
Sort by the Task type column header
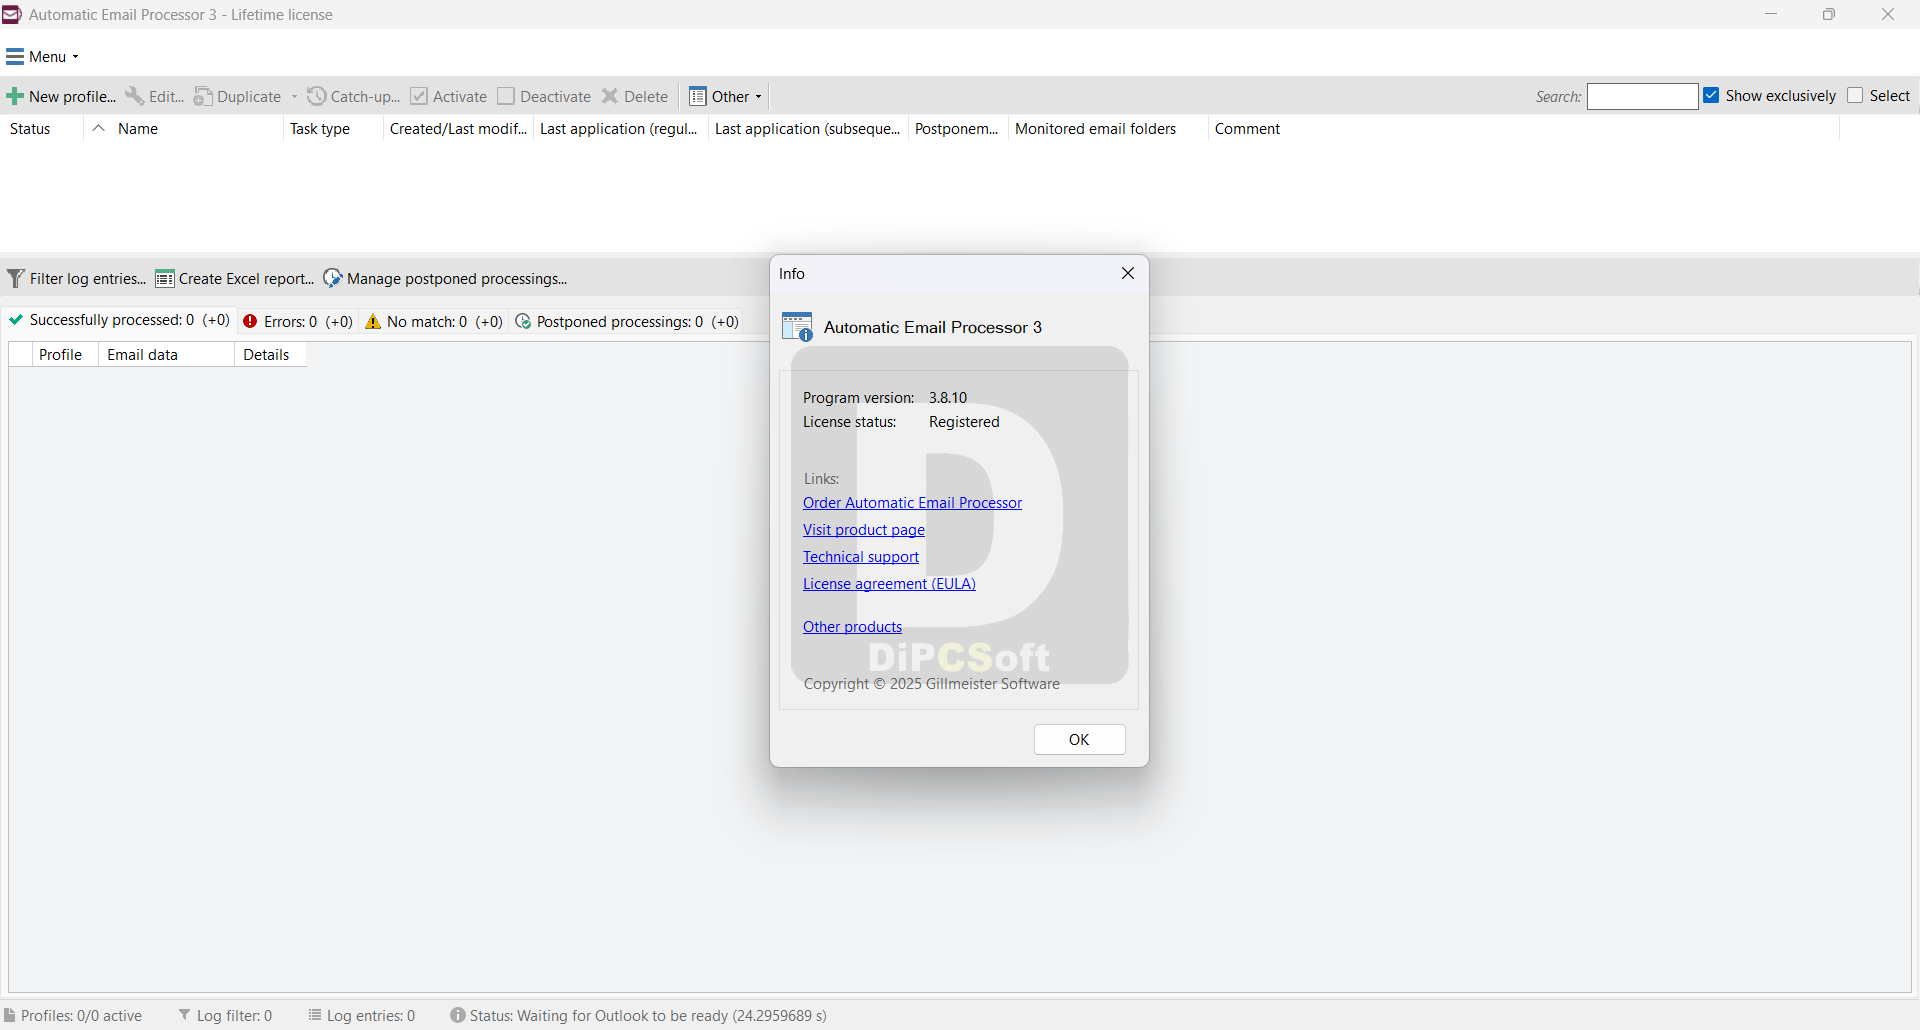point(333,128)
